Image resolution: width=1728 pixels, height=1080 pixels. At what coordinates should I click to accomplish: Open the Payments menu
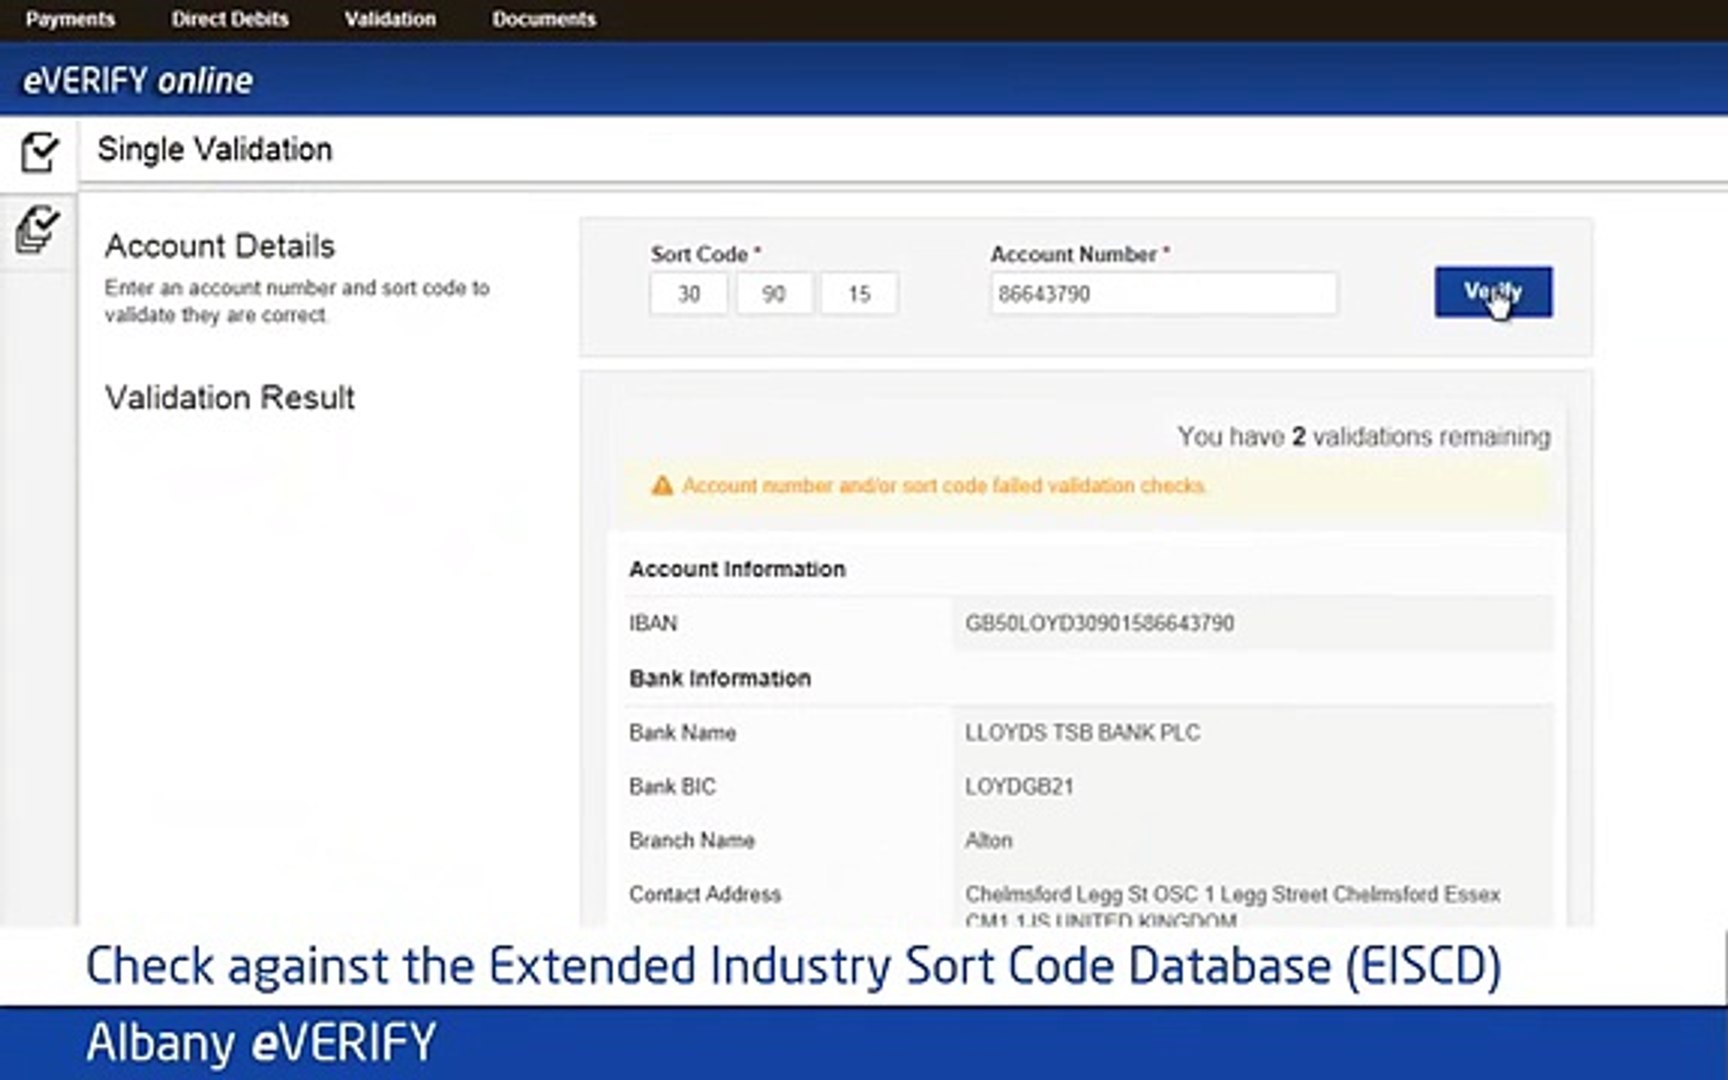(70, 19)
